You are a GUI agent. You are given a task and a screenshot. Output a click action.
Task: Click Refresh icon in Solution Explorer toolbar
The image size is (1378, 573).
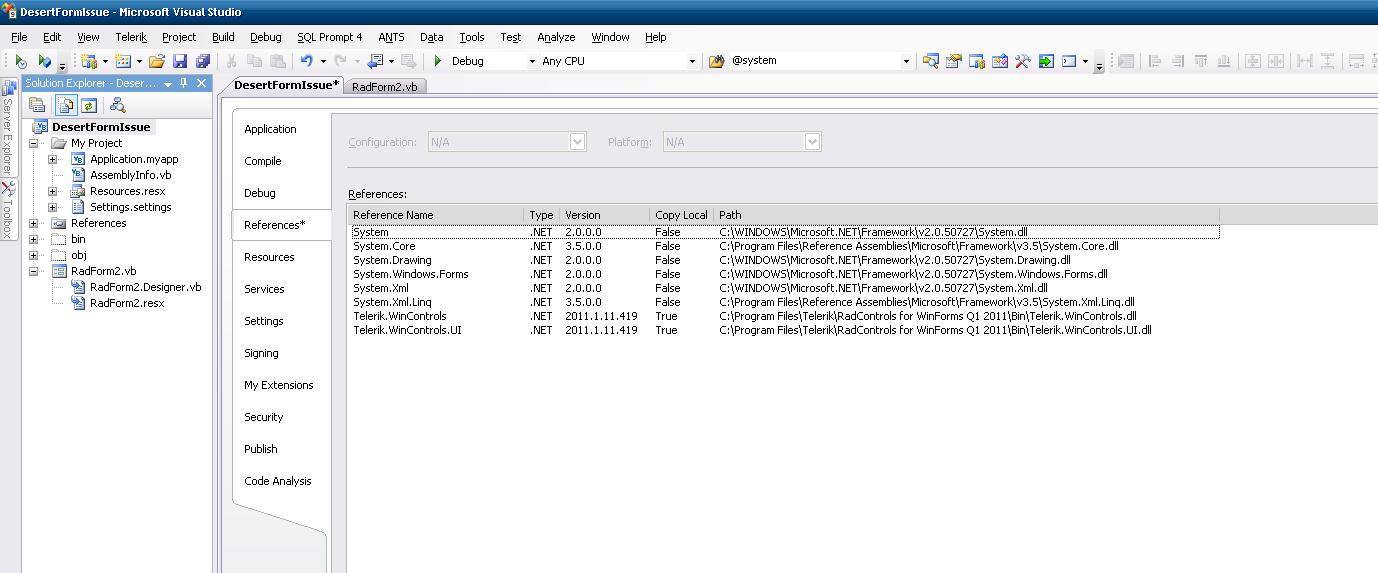[x=88, y=105]
